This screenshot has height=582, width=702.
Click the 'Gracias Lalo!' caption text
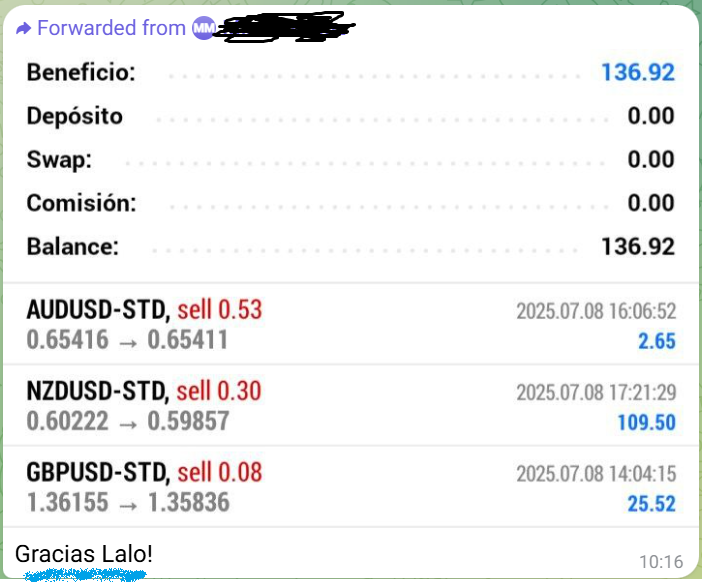pyautogui.click(x=84, y=554)
